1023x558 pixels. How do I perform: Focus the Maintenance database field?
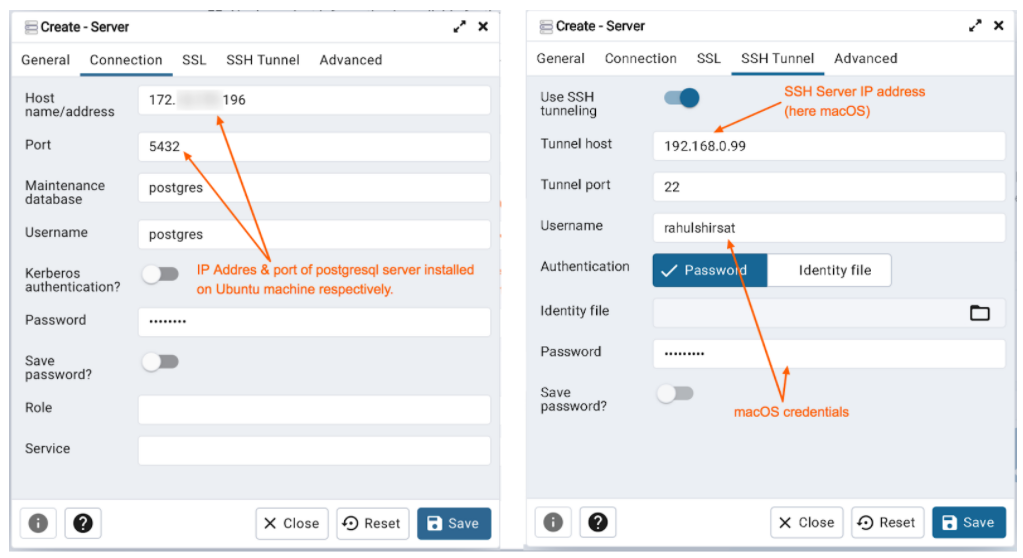tap(314, 188)
